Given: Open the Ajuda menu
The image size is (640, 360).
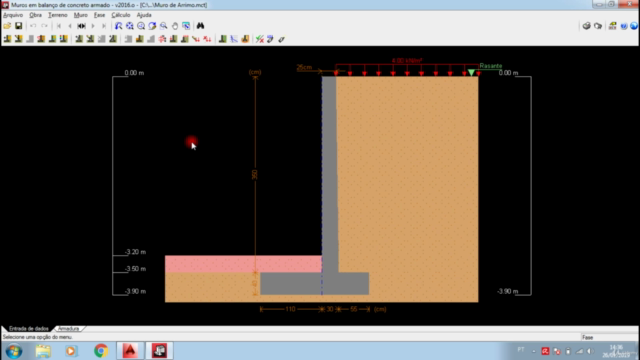Looking at the screenshot, I should point(144,15).
